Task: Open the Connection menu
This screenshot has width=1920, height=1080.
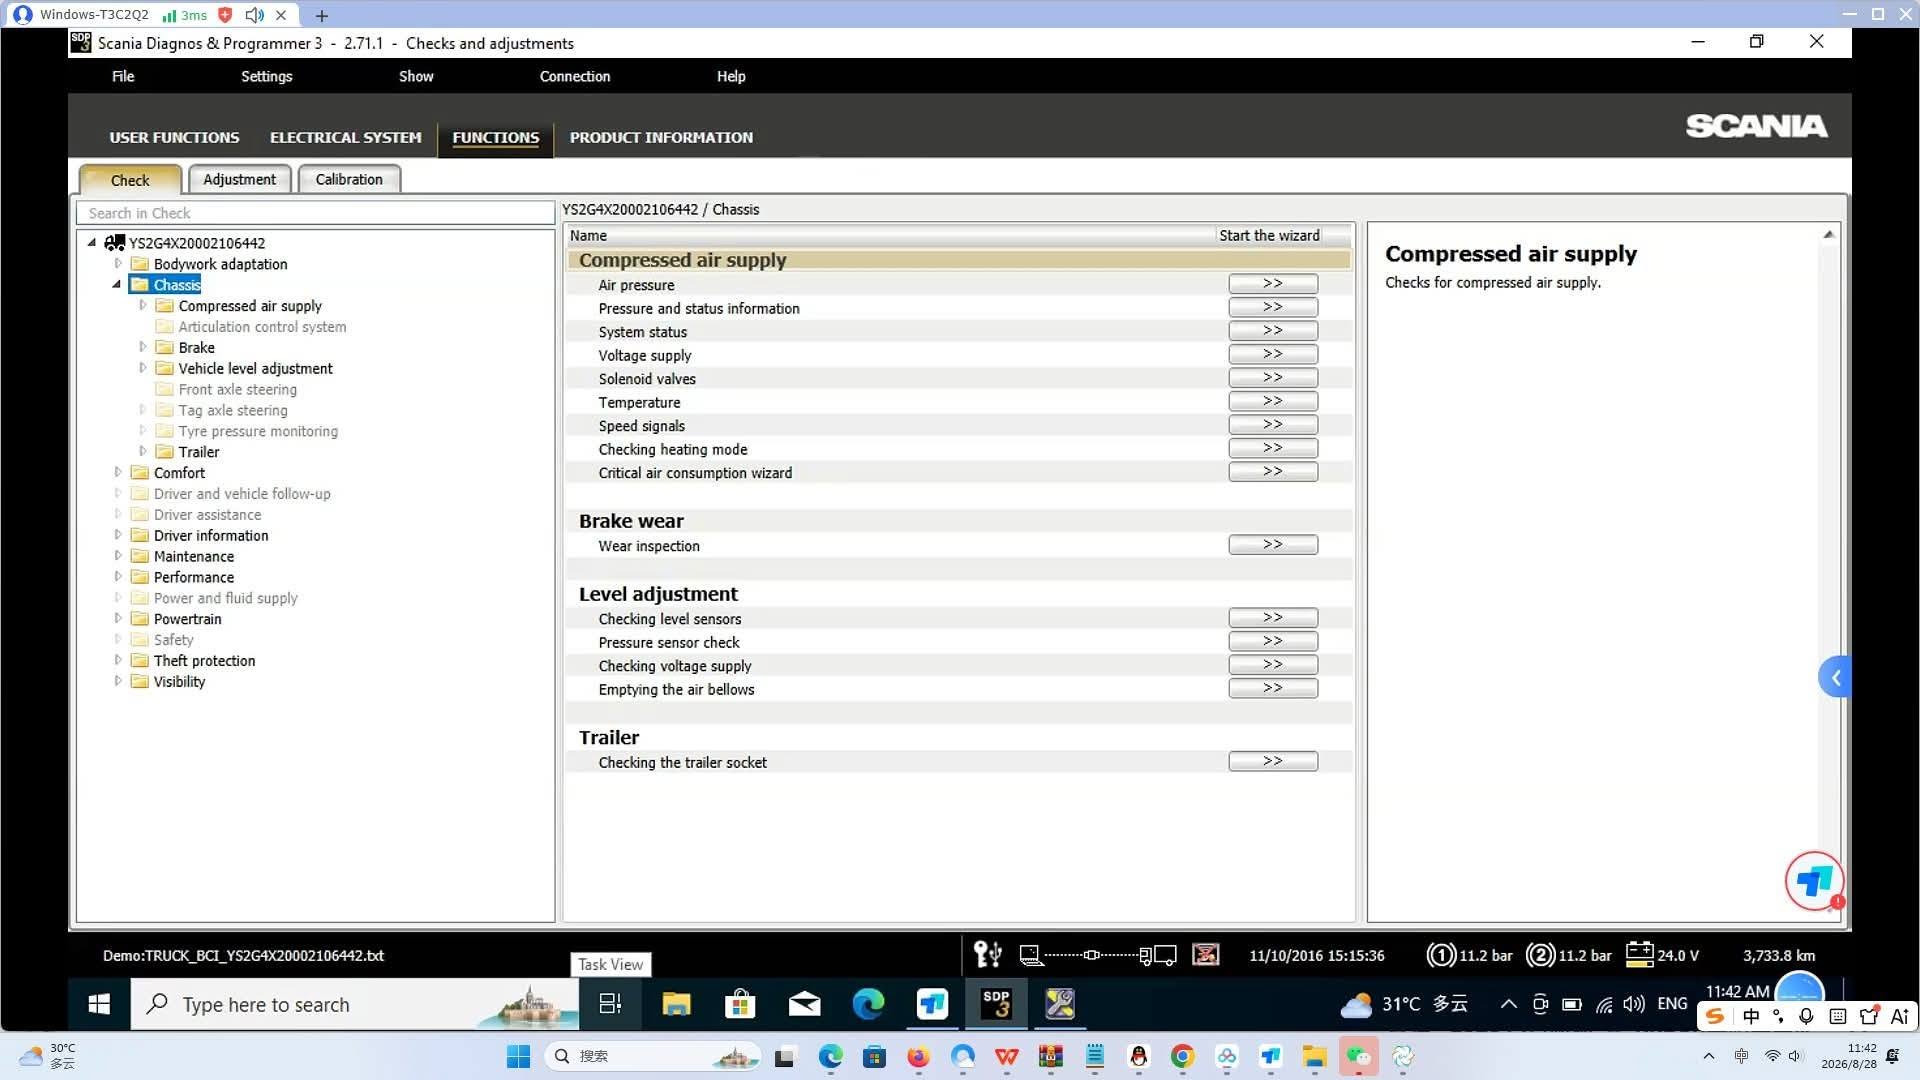Action: 575,76
